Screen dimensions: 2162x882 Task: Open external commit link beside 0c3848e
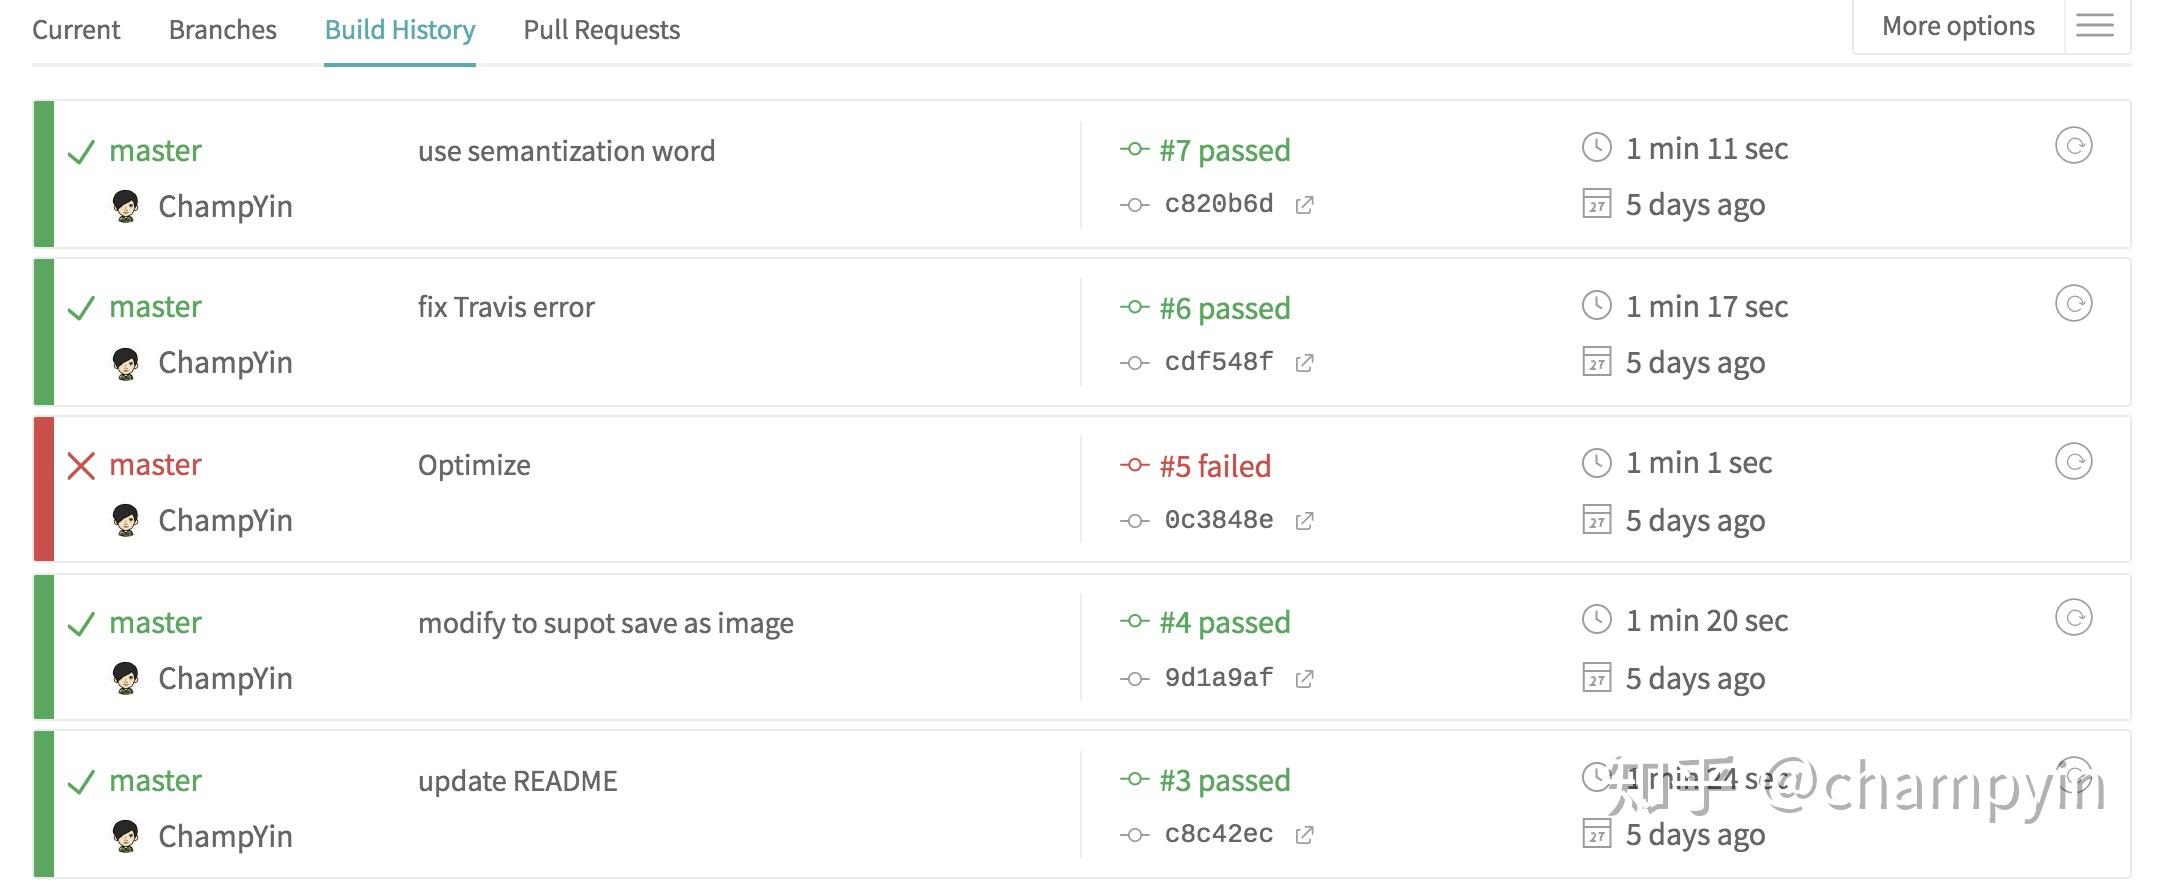pos(1304,521)
